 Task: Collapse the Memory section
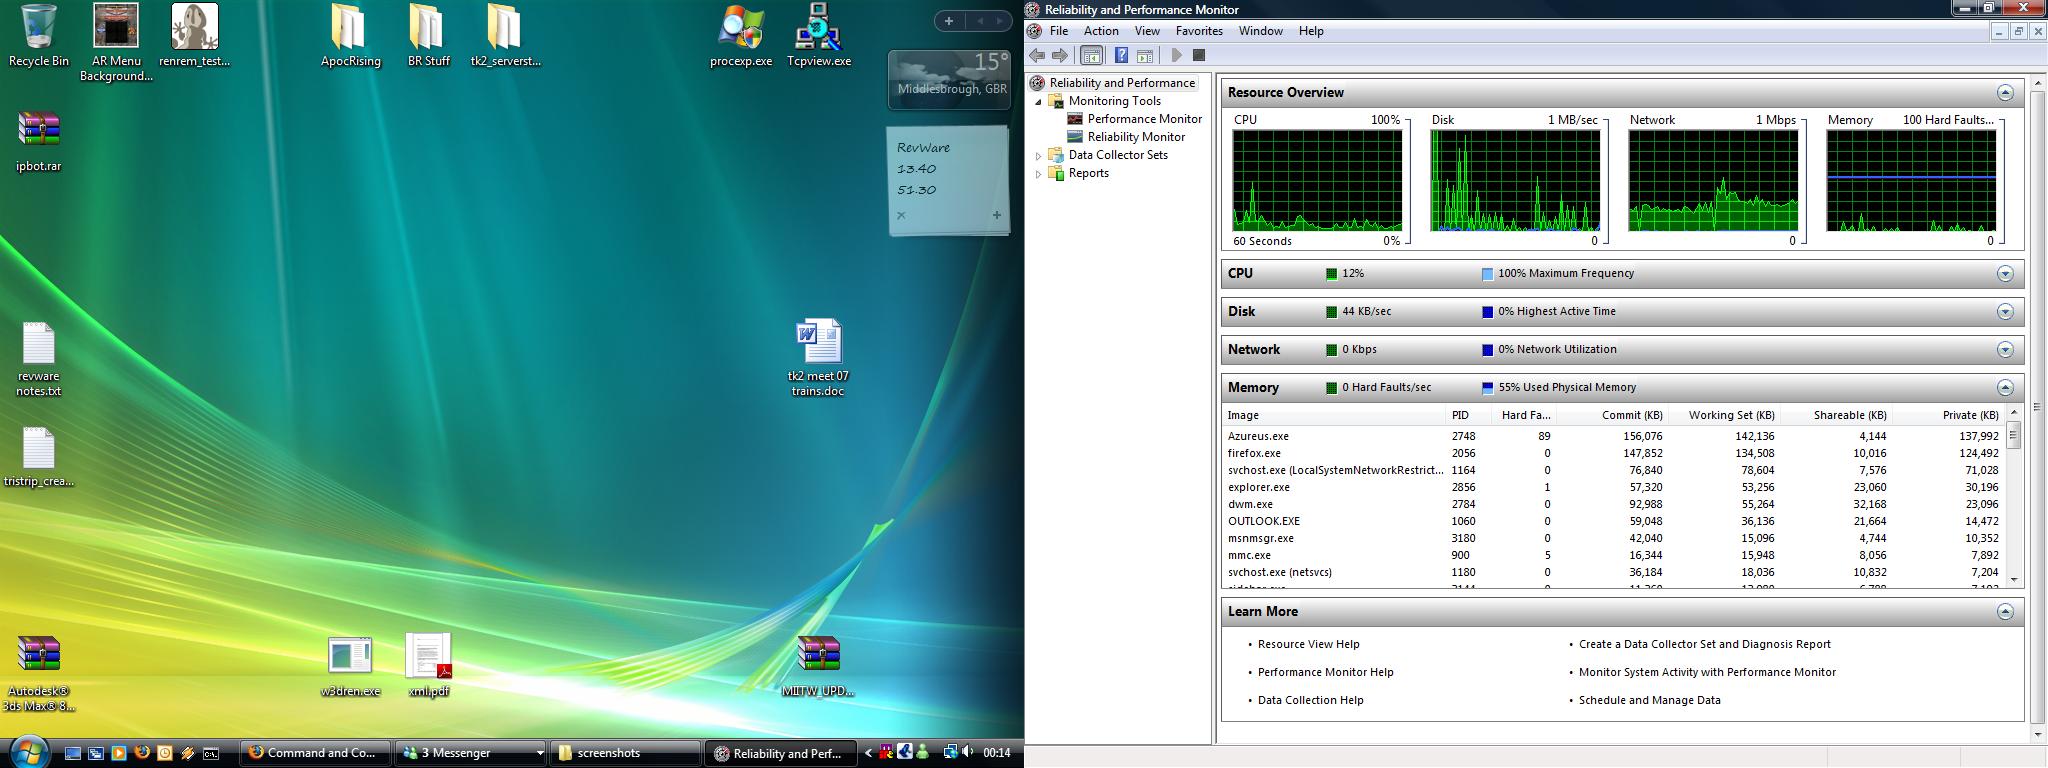click(x=2004, y=388)
